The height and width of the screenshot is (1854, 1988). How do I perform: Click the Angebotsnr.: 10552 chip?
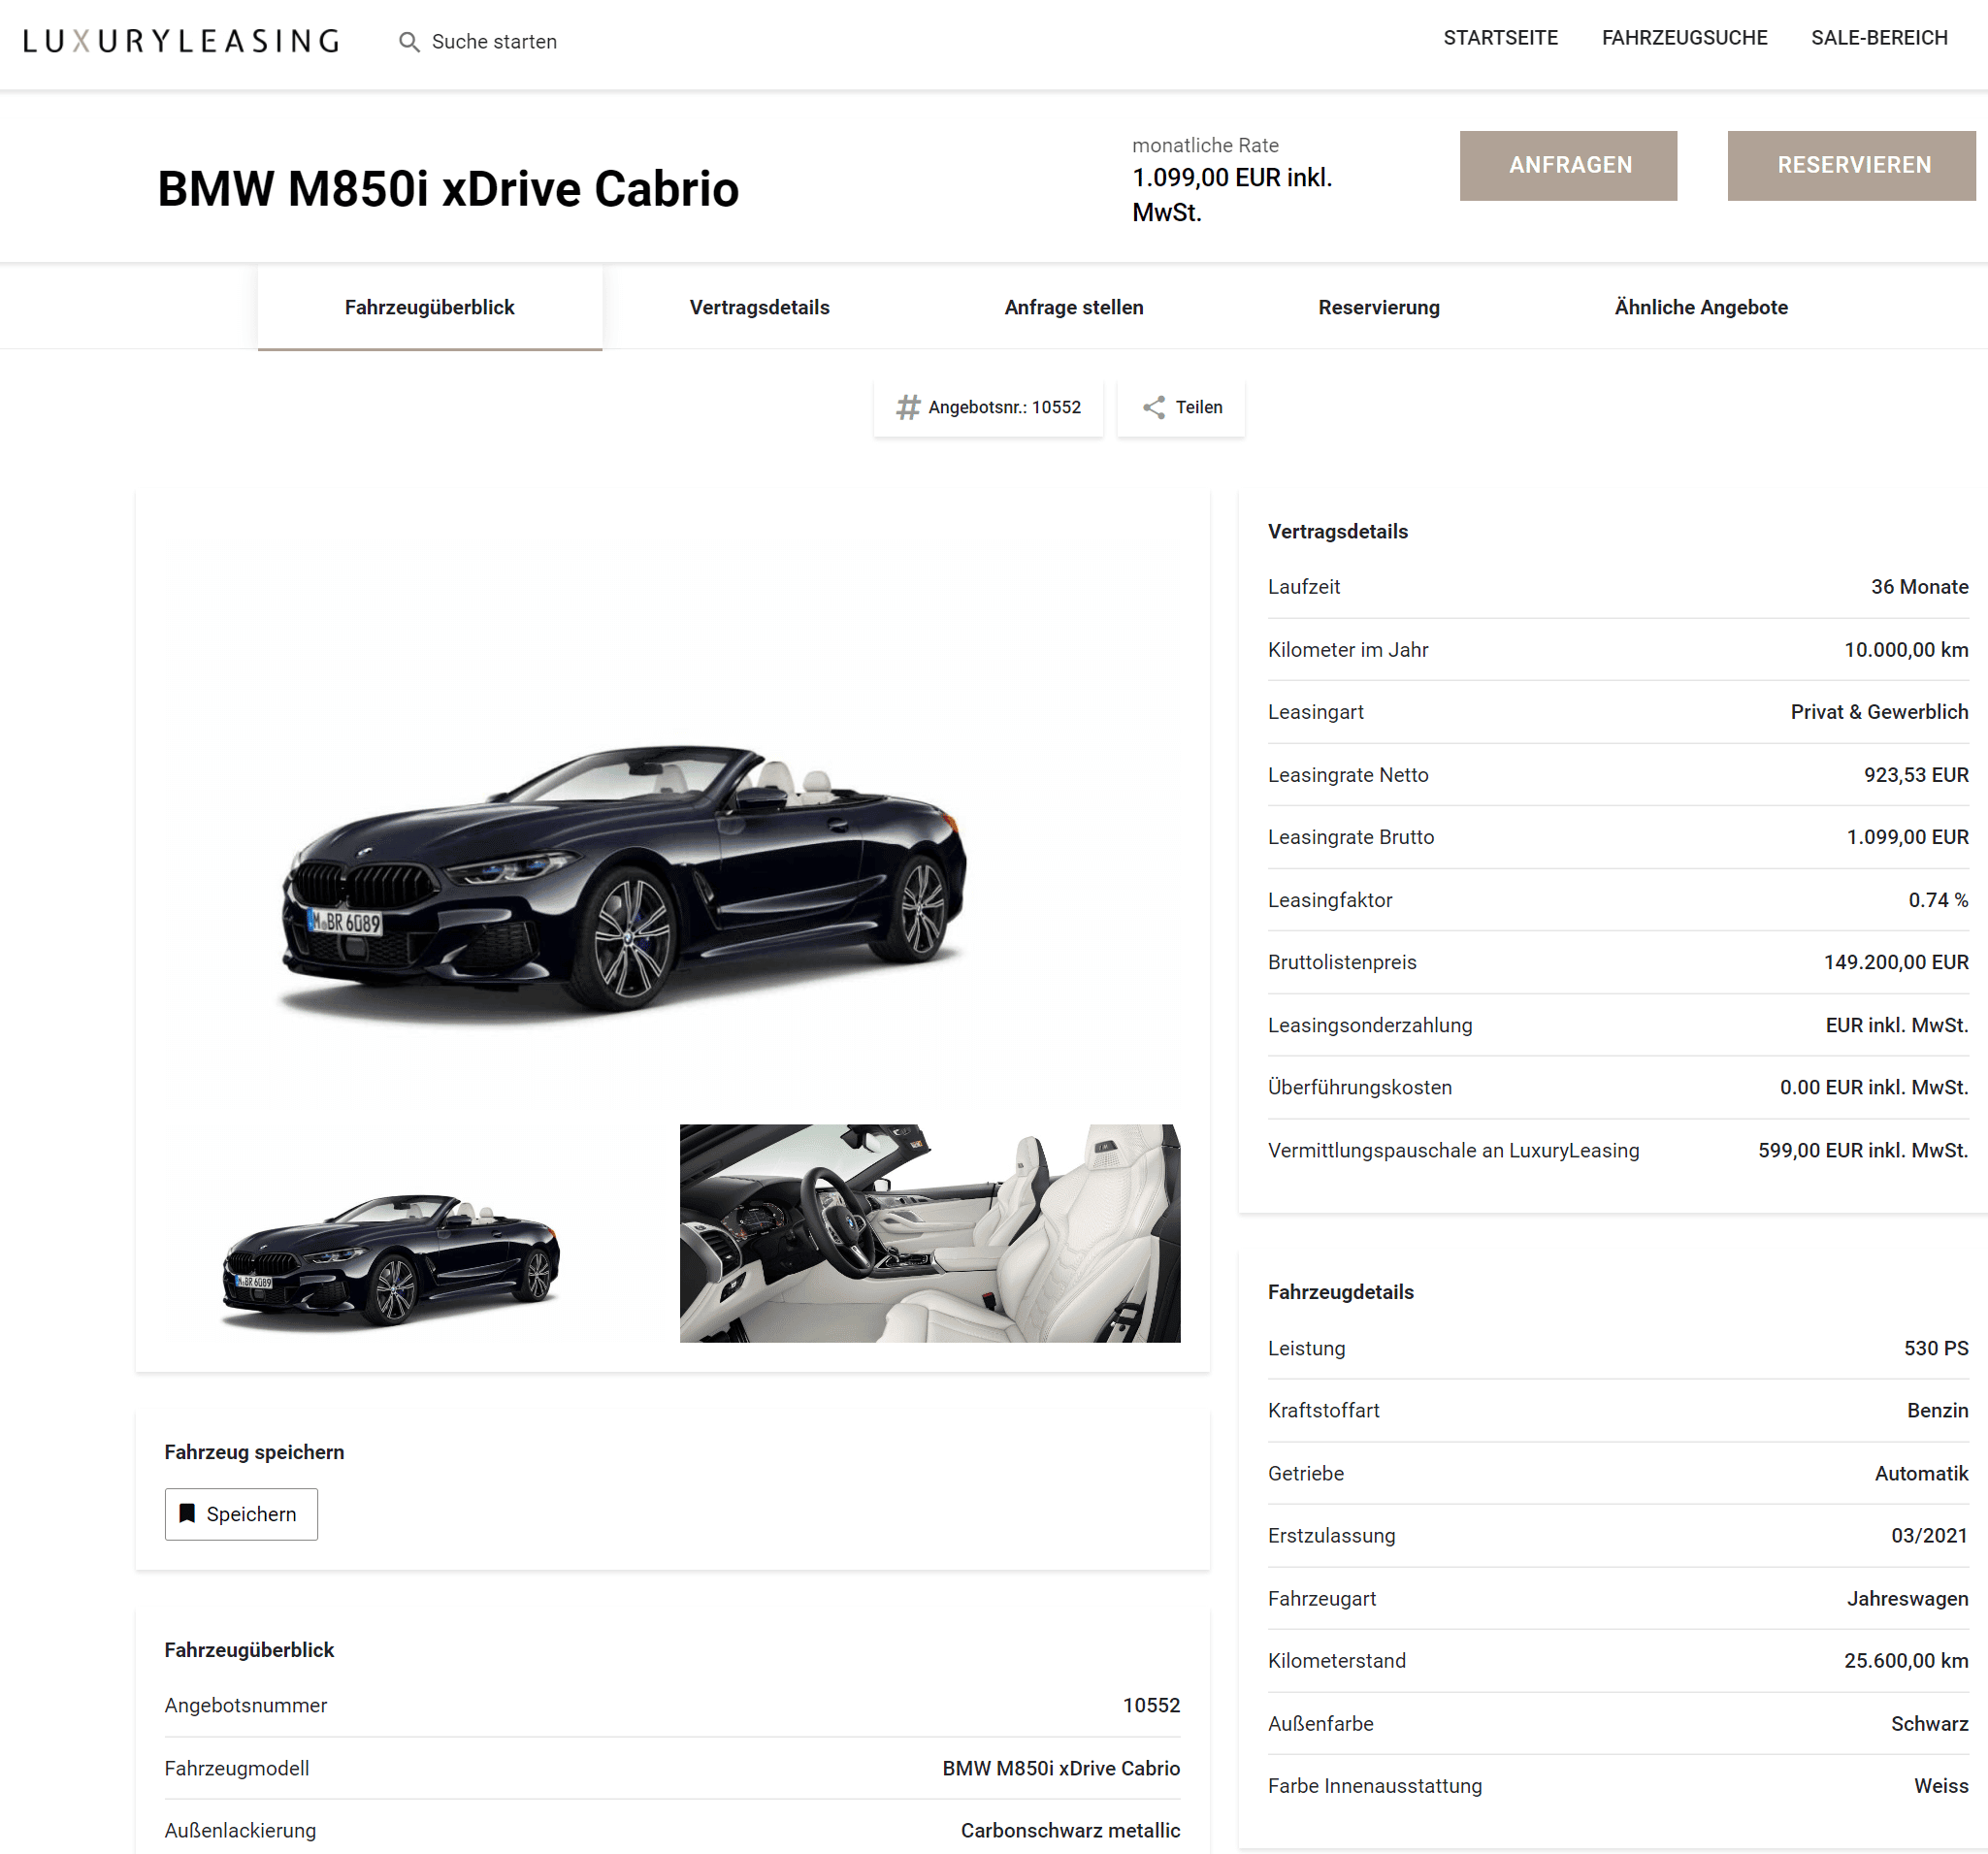pyautogui.click(x=988, y=407)
